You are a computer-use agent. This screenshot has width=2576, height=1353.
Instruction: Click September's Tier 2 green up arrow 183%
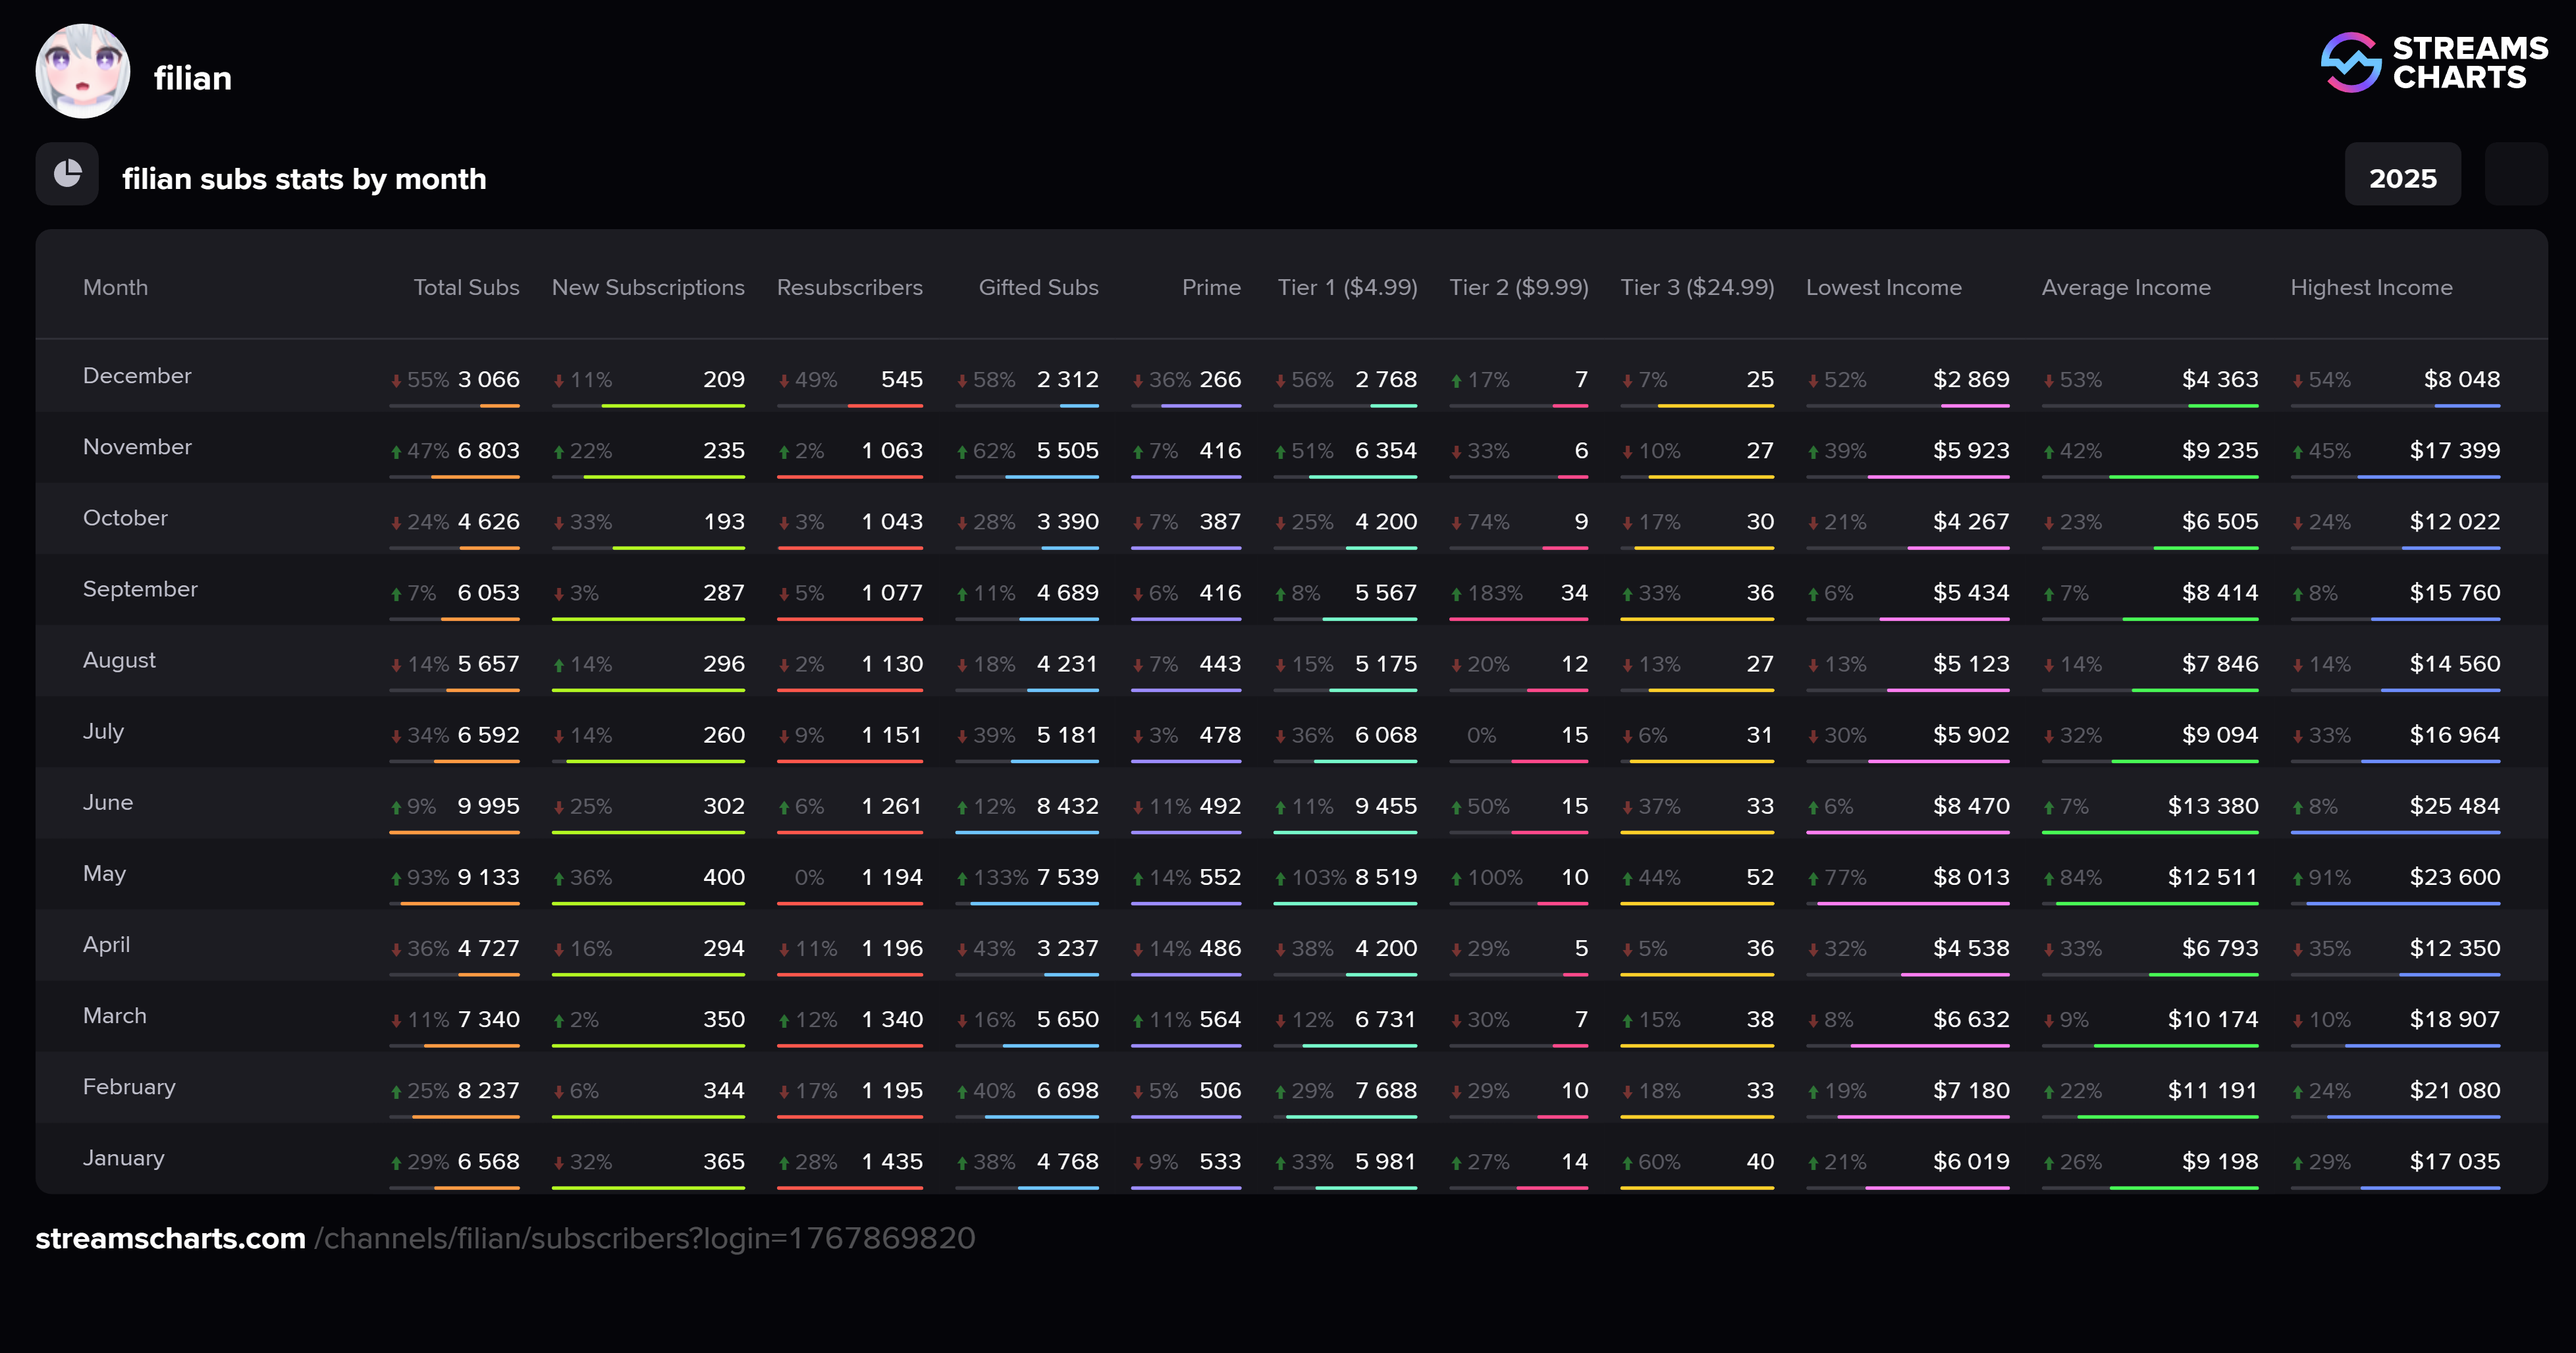[1456, 594]
